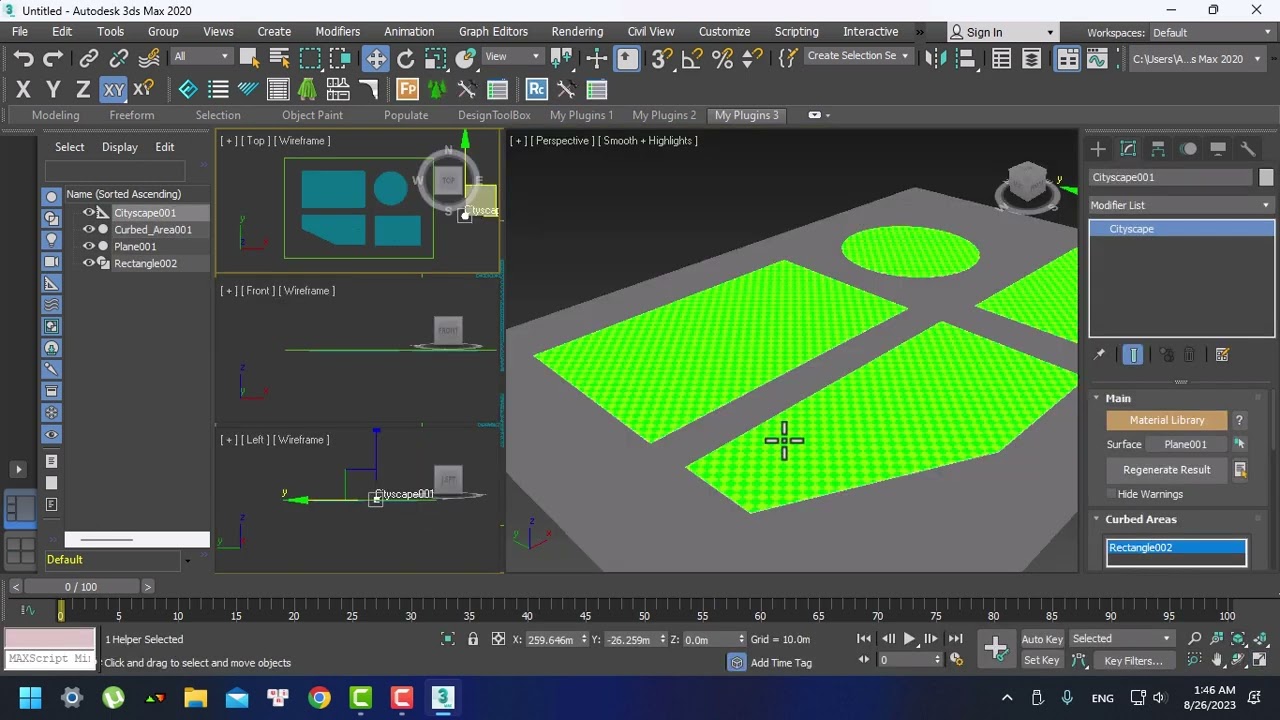This screenshot has width=1280, height=720.
Task: Toggle the selection lock padlock
Action: [473, 639]
